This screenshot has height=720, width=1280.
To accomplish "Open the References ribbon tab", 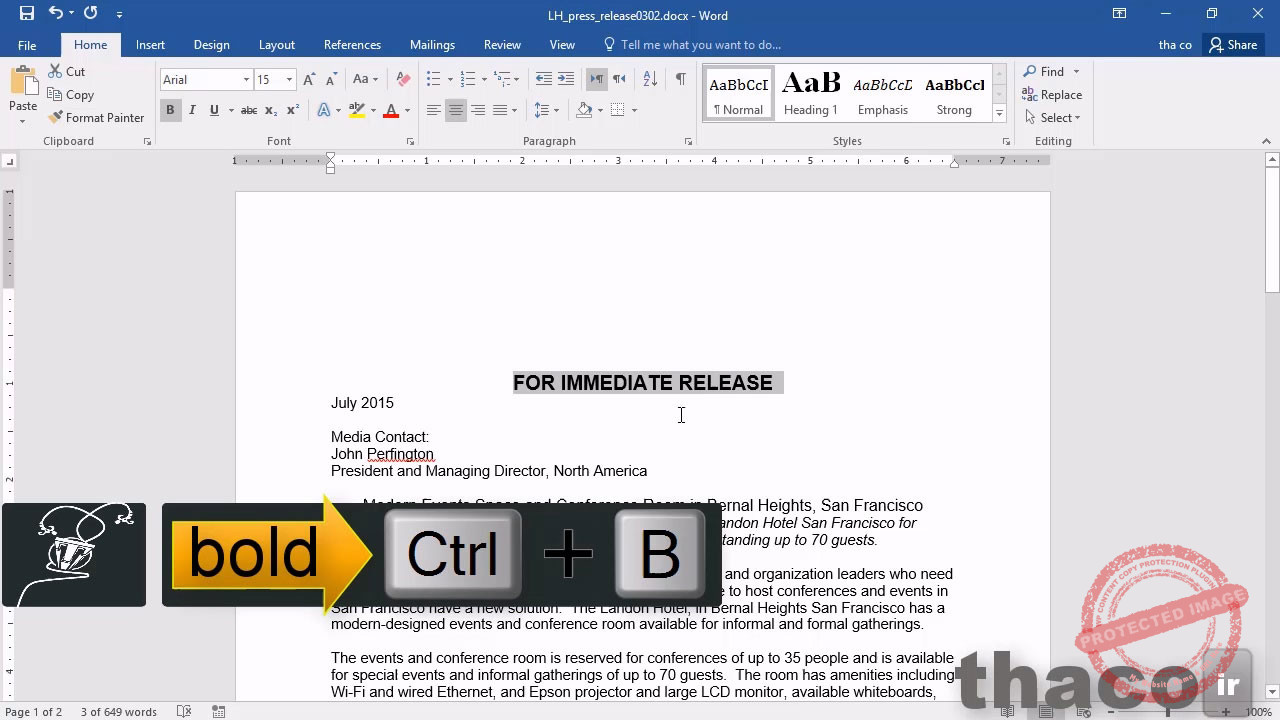I will tap(352, 44).
